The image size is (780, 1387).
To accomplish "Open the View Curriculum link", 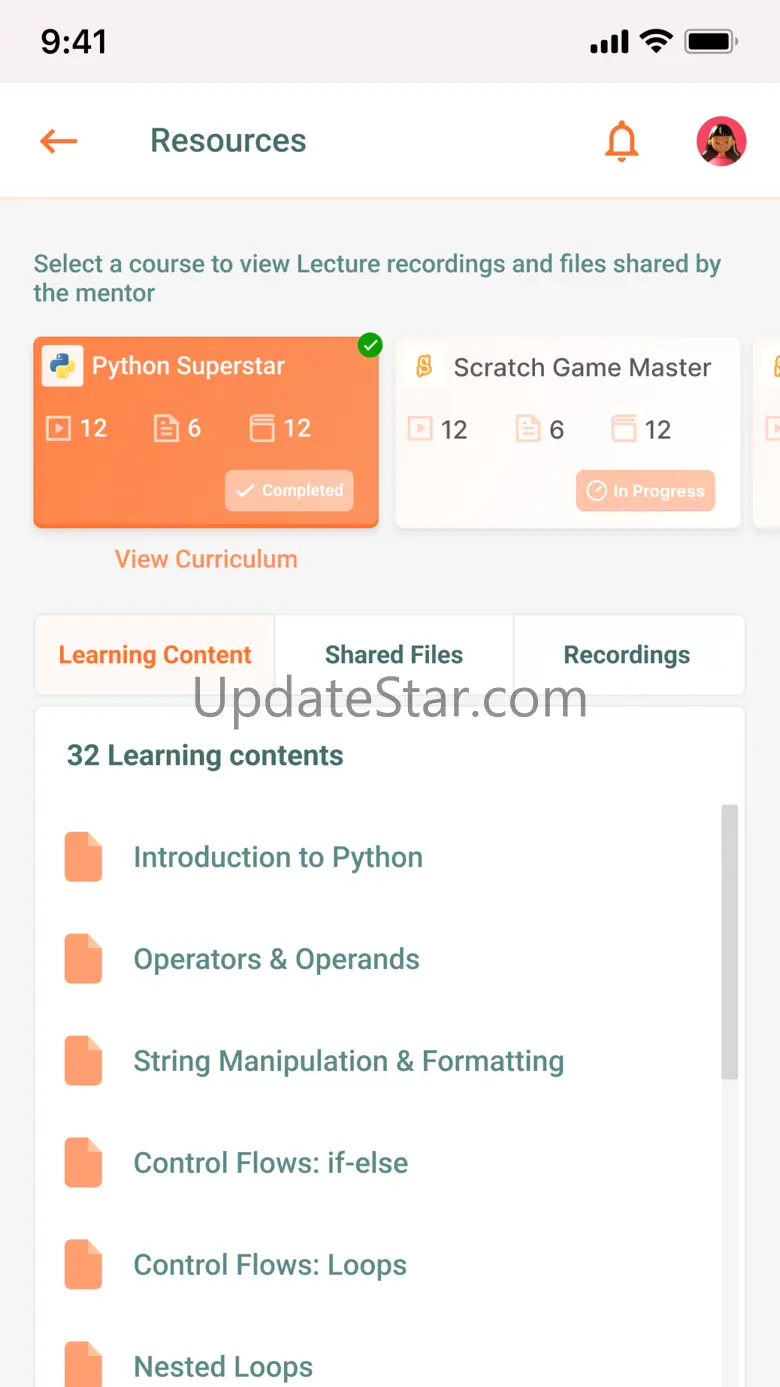I will [206, 559].
